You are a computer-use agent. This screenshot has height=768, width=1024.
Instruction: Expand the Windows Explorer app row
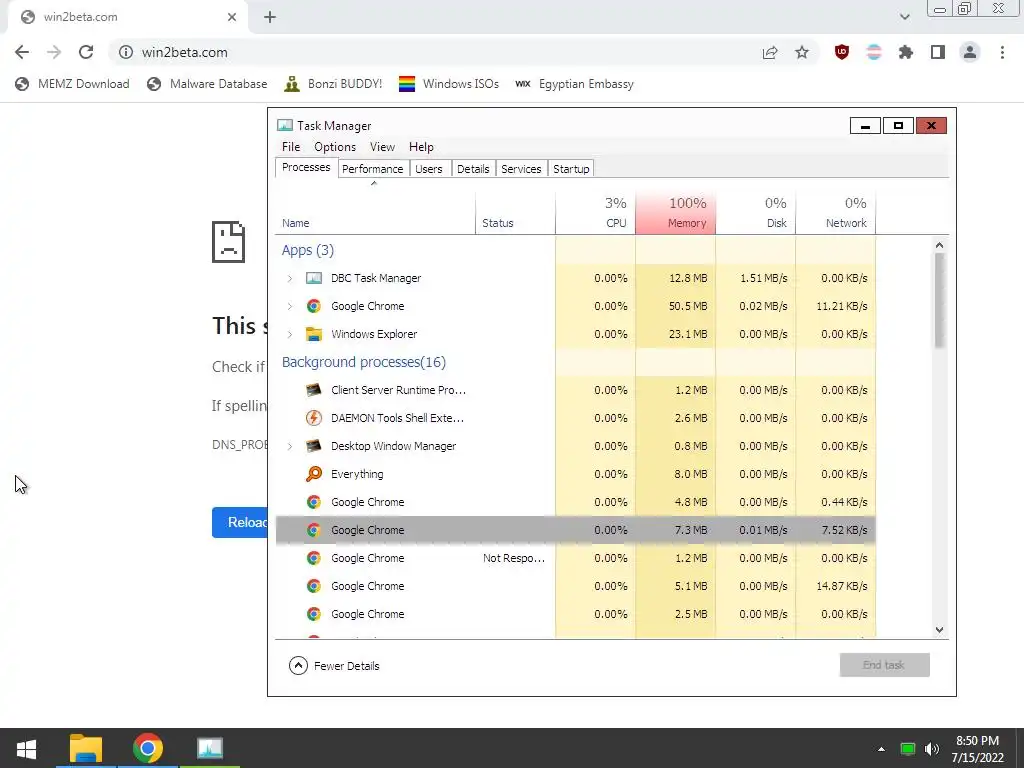290,334
